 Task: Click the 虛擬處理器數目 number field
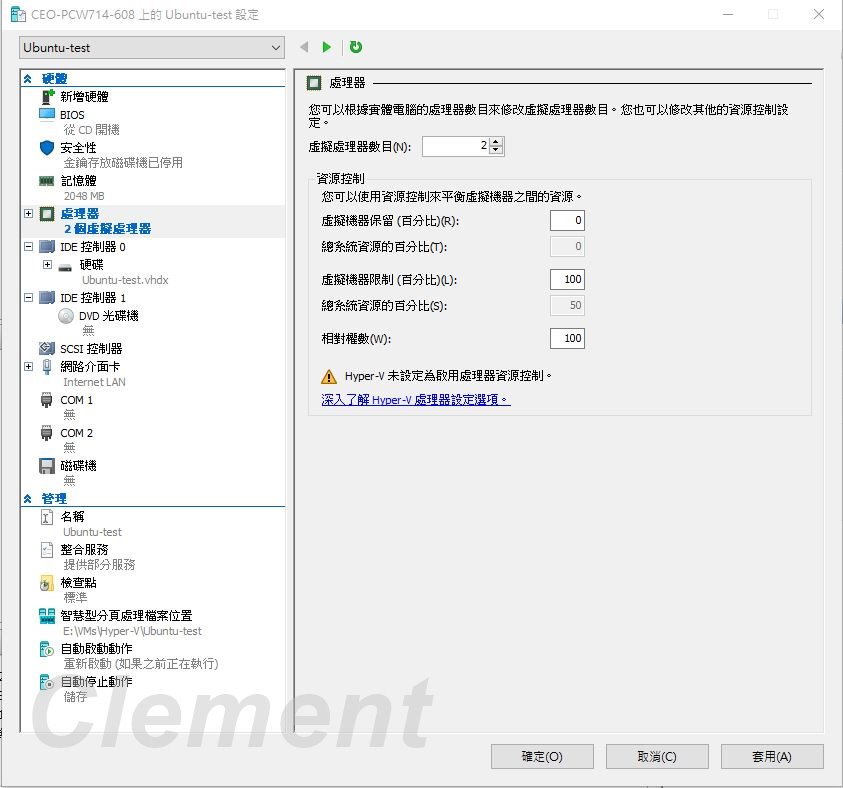coord(456,146)
